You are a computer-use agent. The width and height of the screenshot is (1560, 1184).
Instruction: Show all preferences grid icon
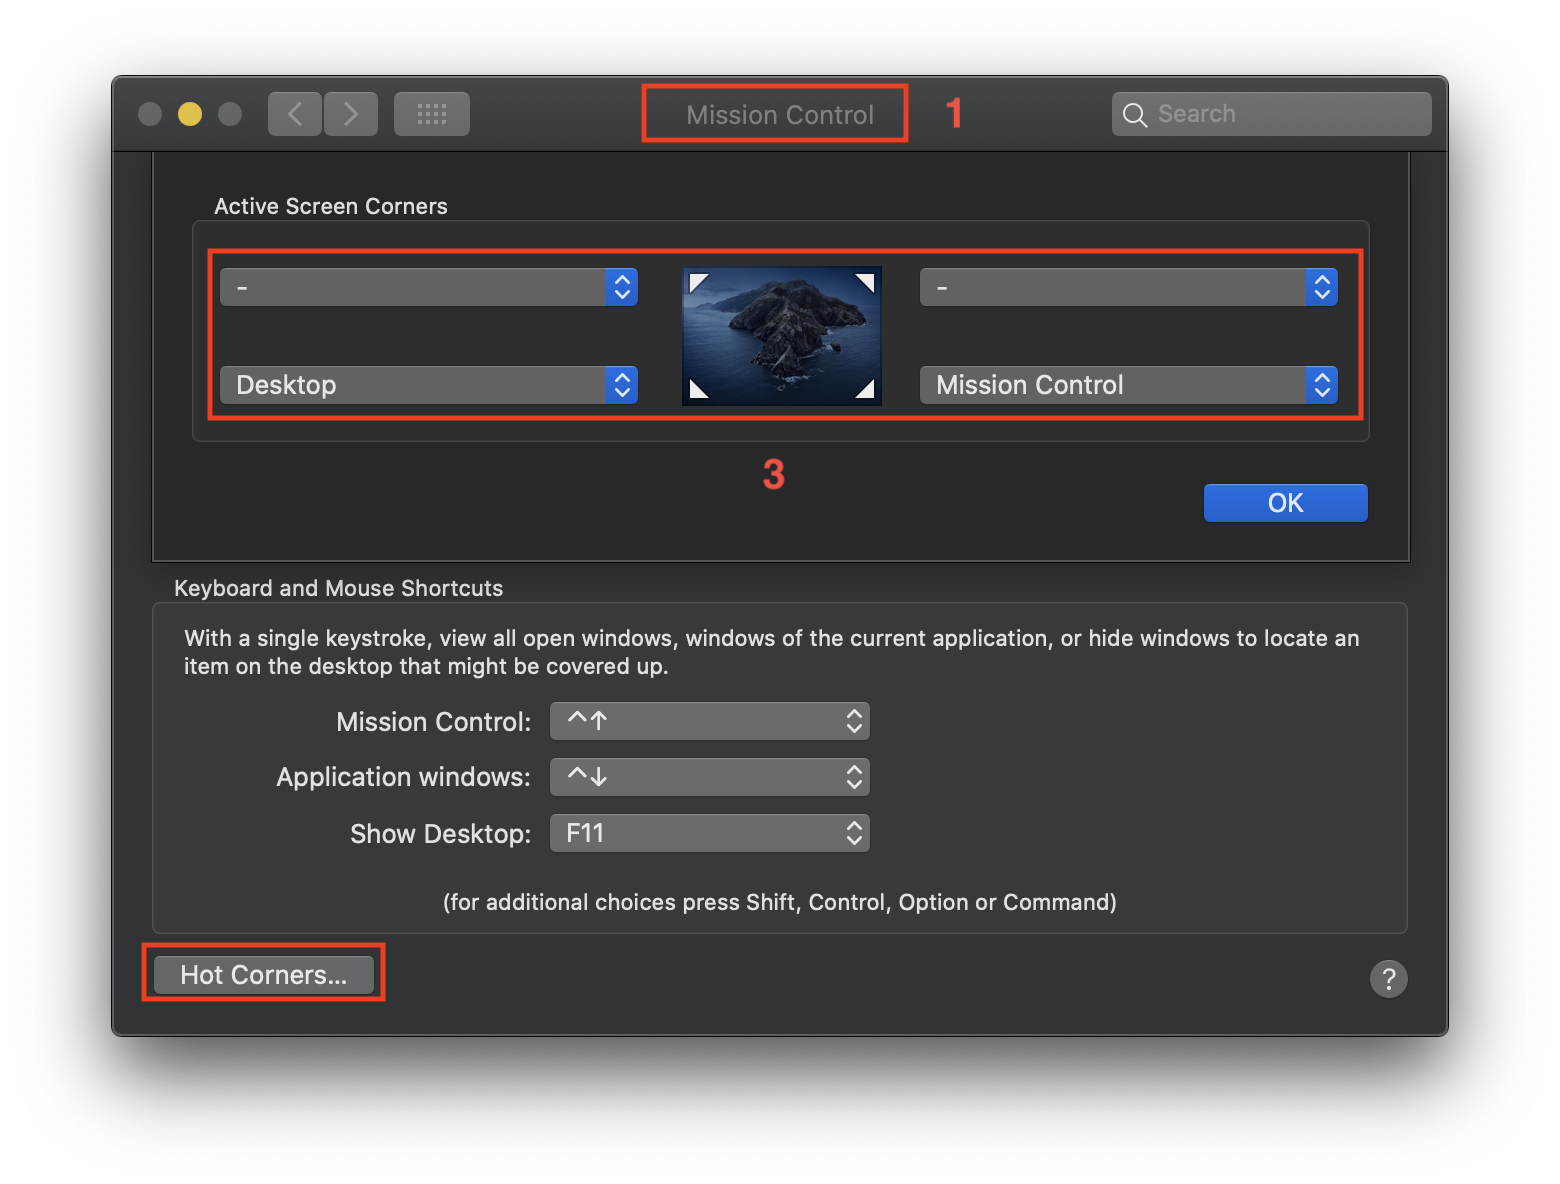[432, 114]
